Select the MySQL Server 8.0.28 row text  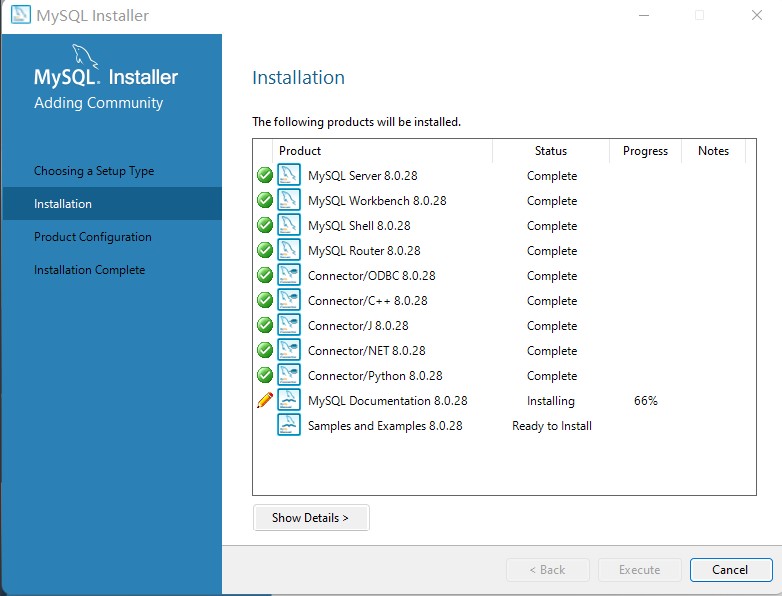pos(363,176)
